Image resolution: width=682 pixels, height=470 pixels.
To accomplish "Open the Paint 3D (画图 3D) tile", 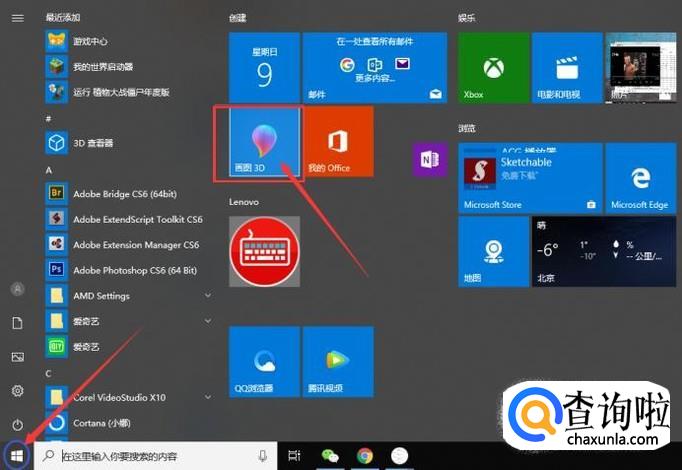I will click(x=264, y=142).
